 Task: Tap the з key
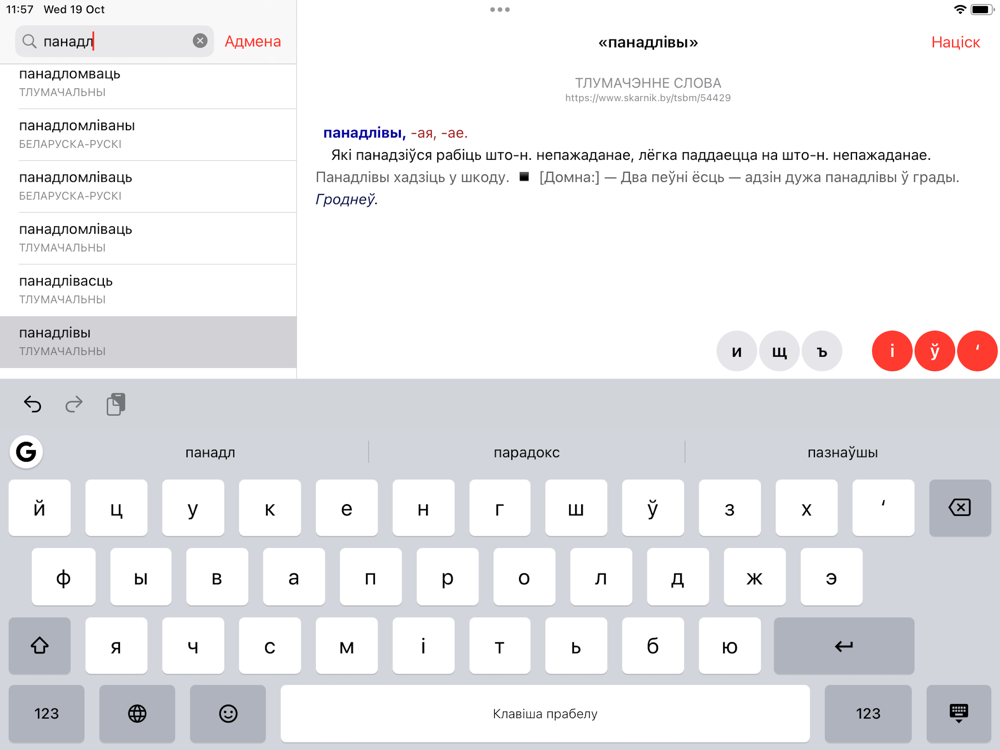730,508
